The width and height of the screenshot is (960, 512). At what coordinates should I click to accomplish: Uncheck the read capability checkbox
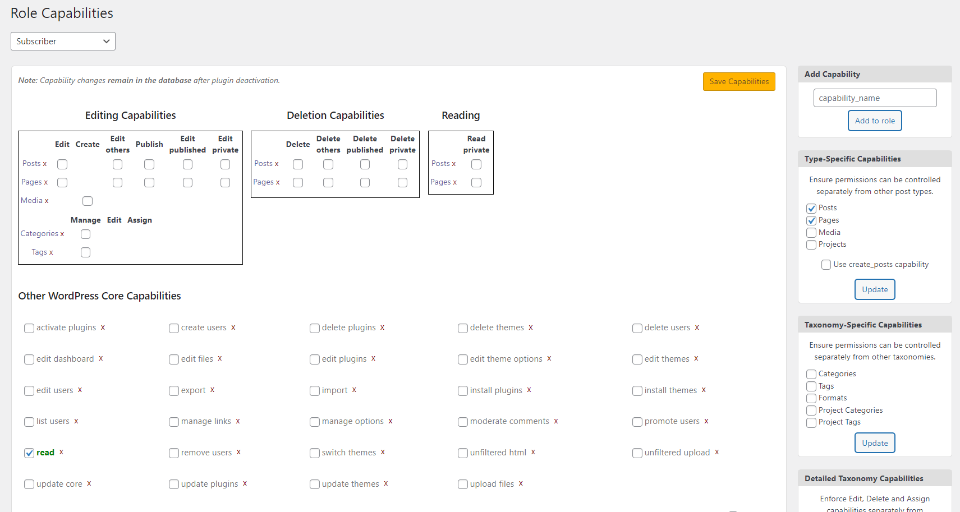pos(29,453)
